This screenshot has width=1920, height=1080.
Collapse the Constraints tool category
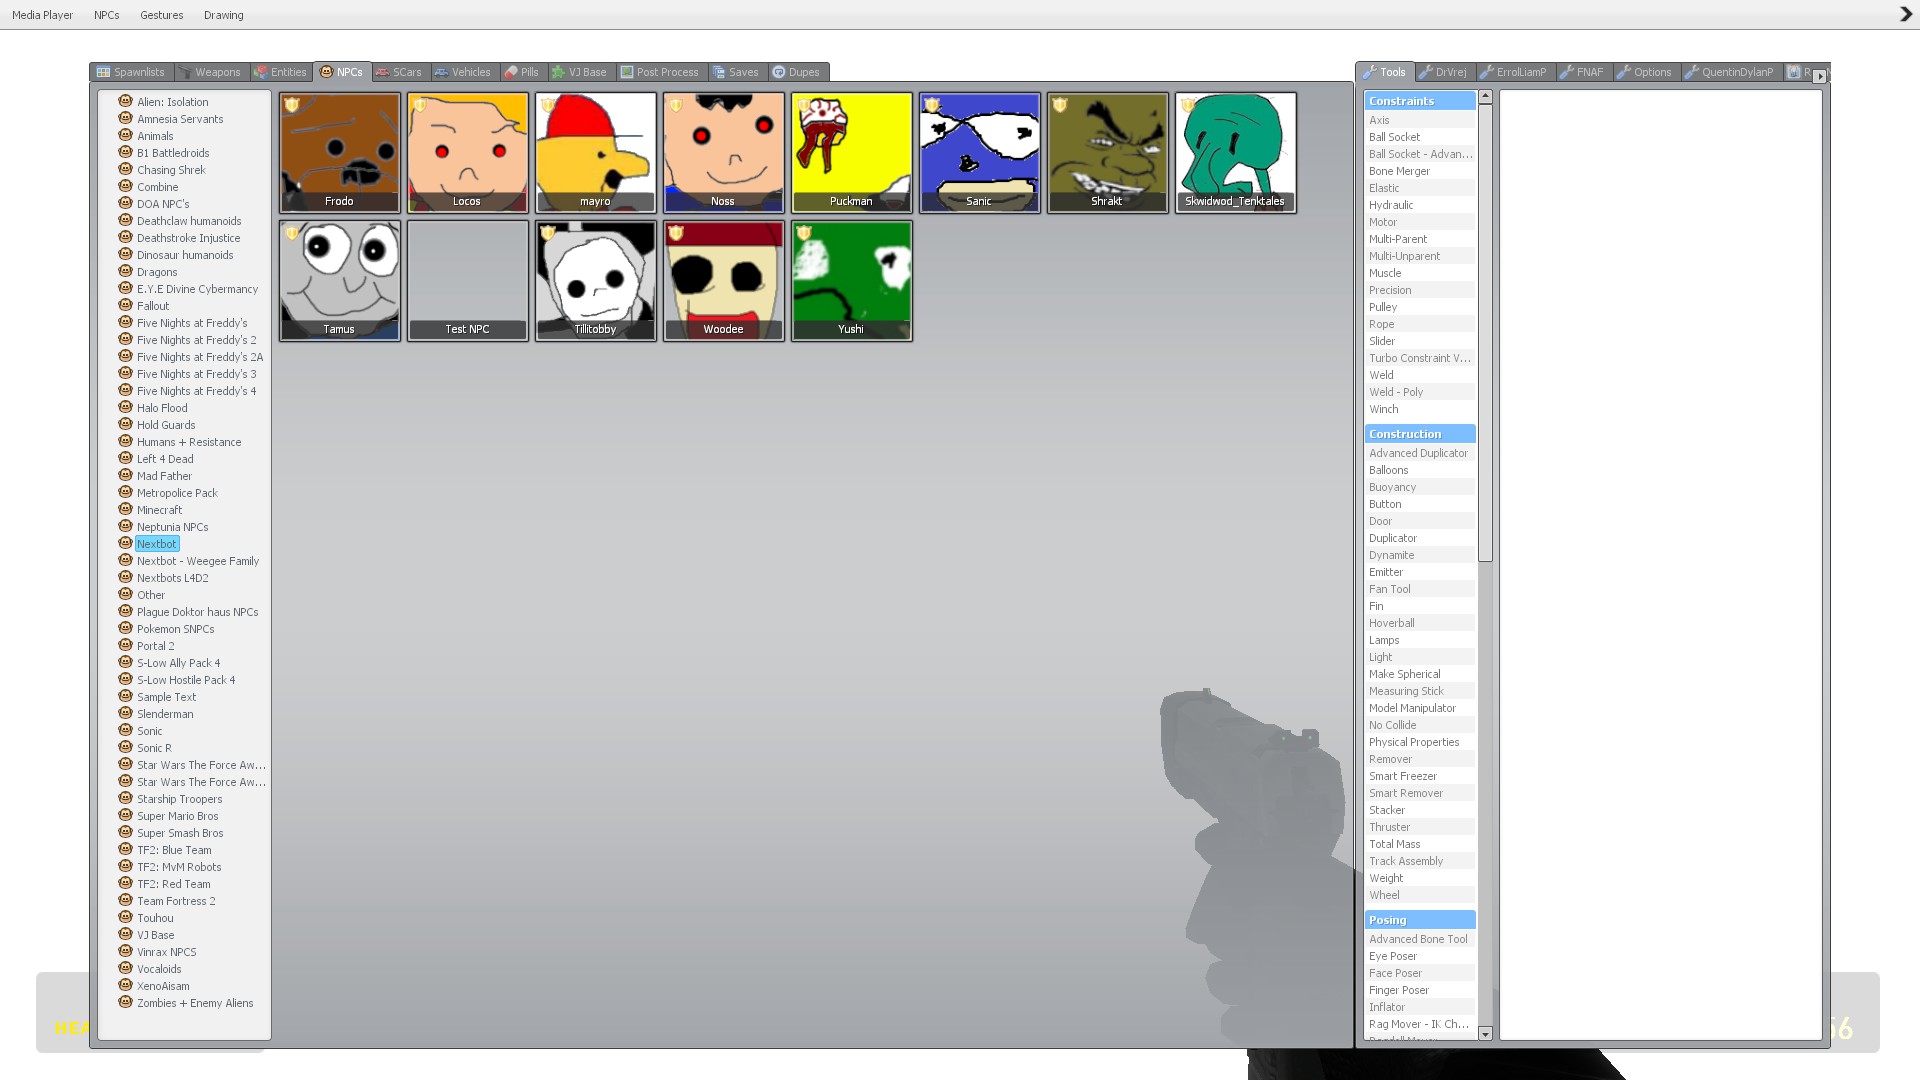pyautogui.click(x=1420, y=101)
